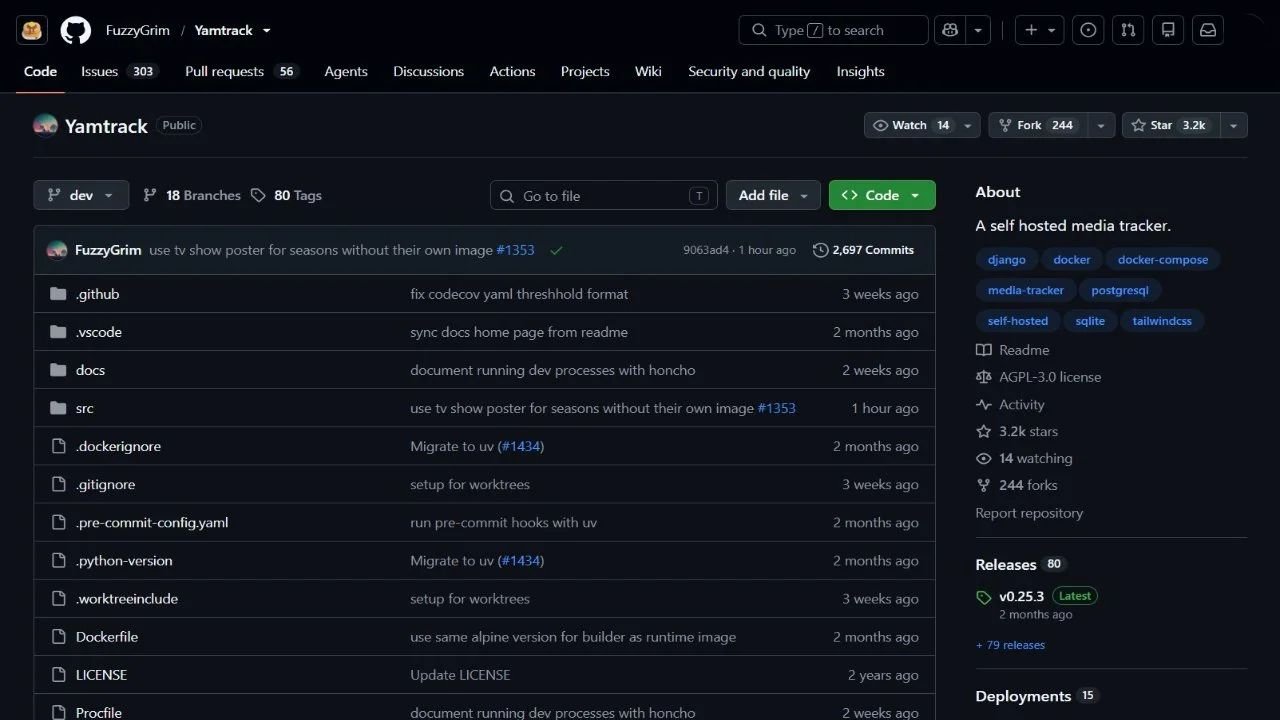Switch to Security and quality tab
The height and width of the screenshot is (720, 1280).
749,71
